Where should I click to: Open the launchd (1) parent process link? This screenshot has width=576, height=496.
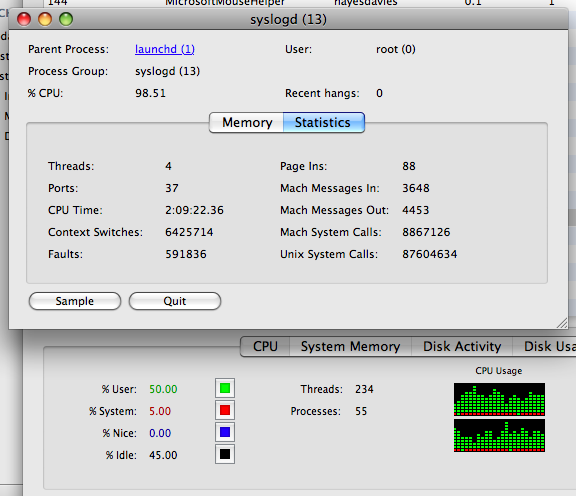point(165,49)
